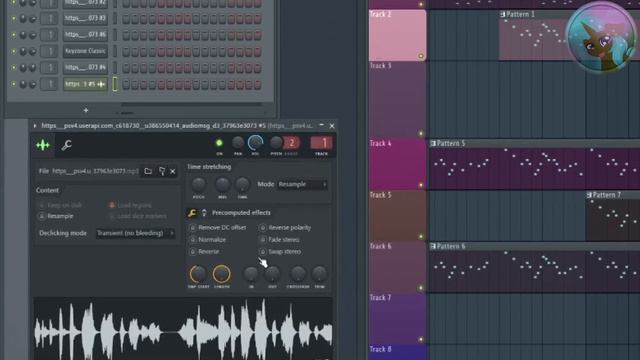640x360 pixels.
Task: Select https 073 #4 channel button
Action: click(x=85, y=68)
